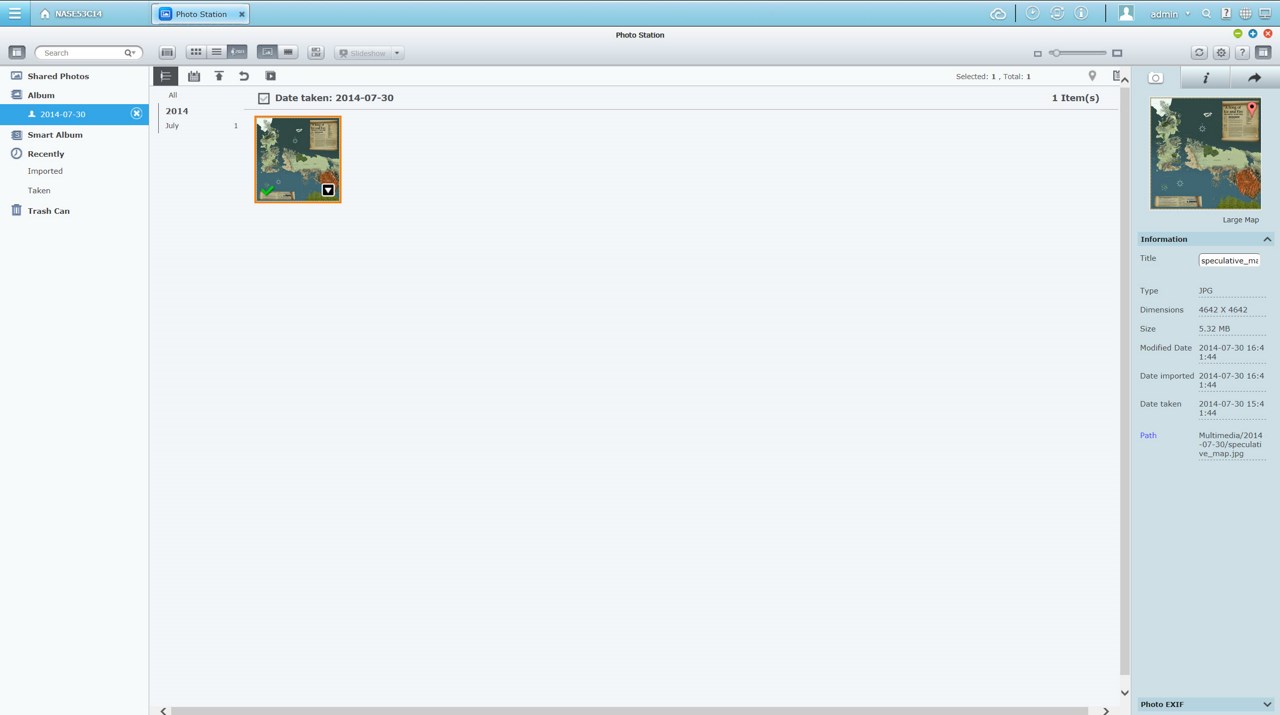Toggle the timeline tree panel icon
Screen dimensions: 1280x715
pyautogui.click(x=166, y=76)
